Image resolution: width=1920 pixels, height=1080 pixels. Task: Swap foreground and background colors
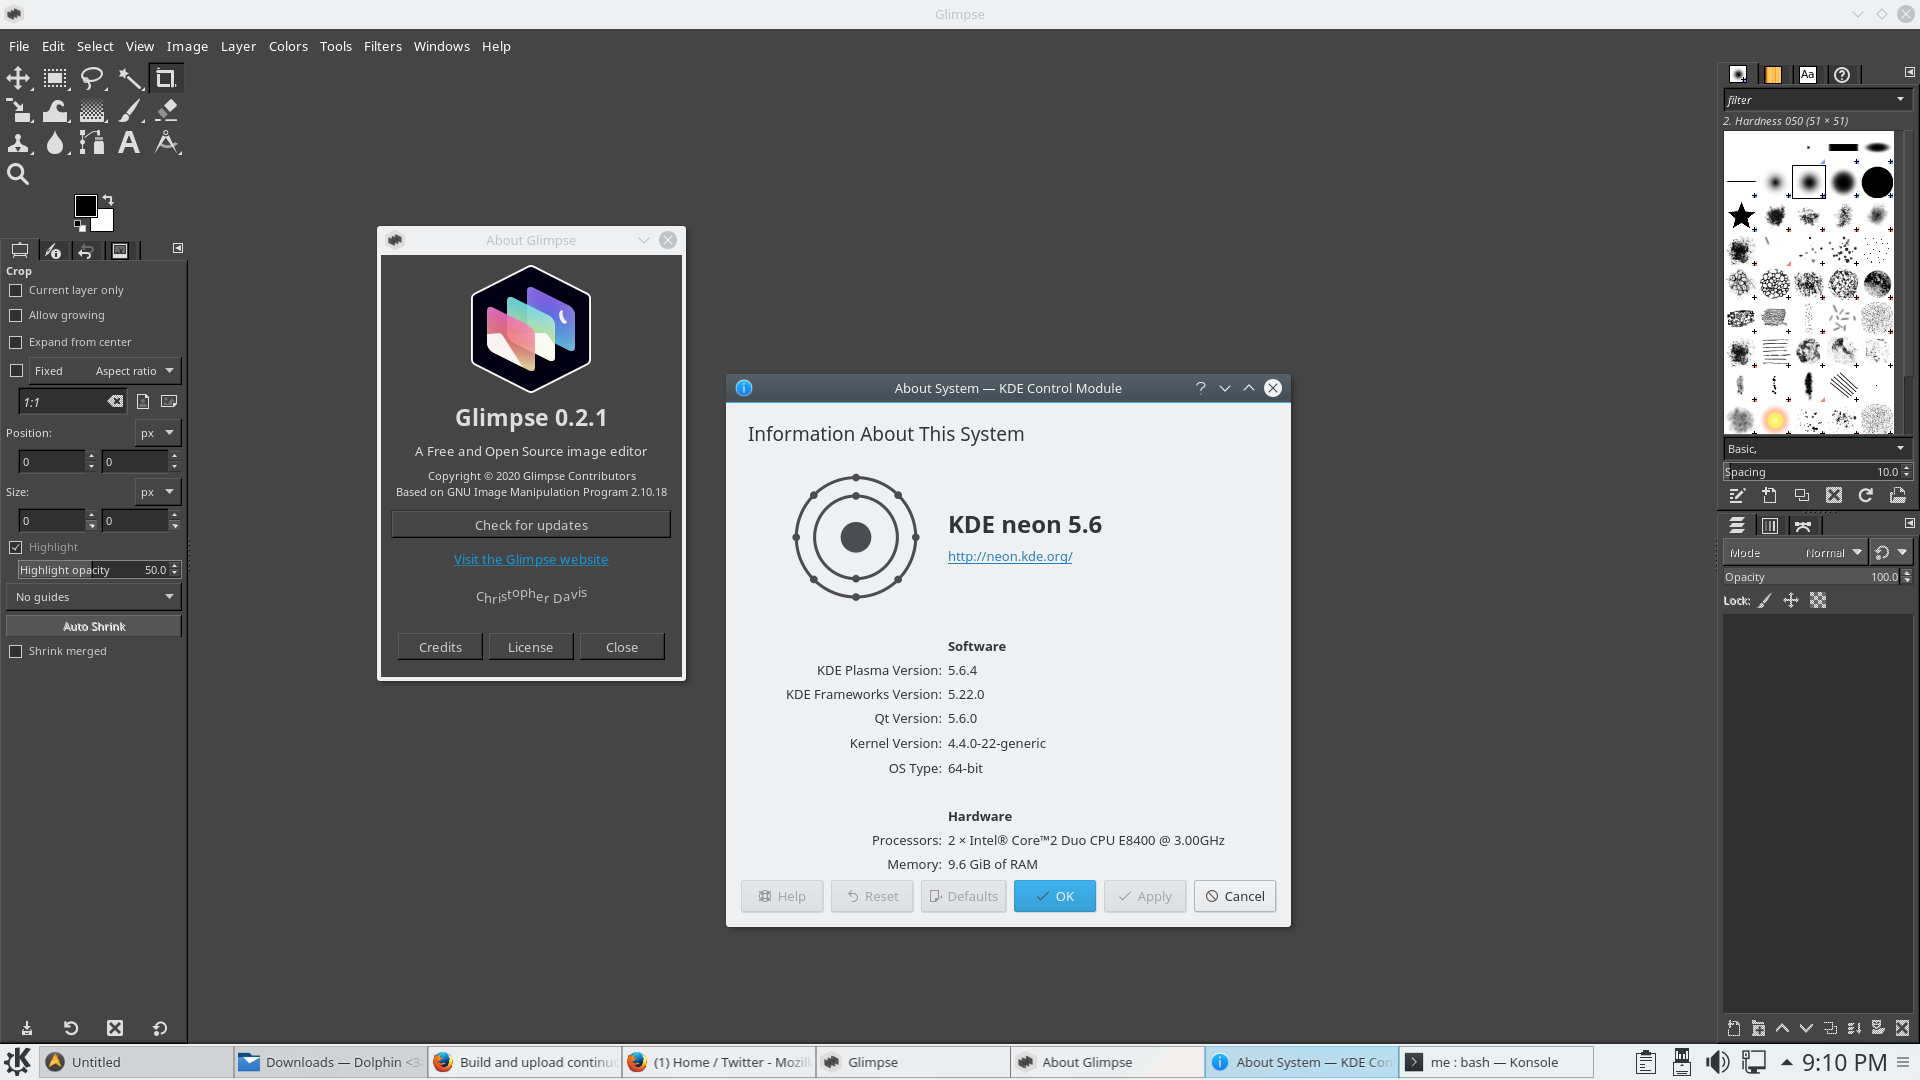(108, 200)
